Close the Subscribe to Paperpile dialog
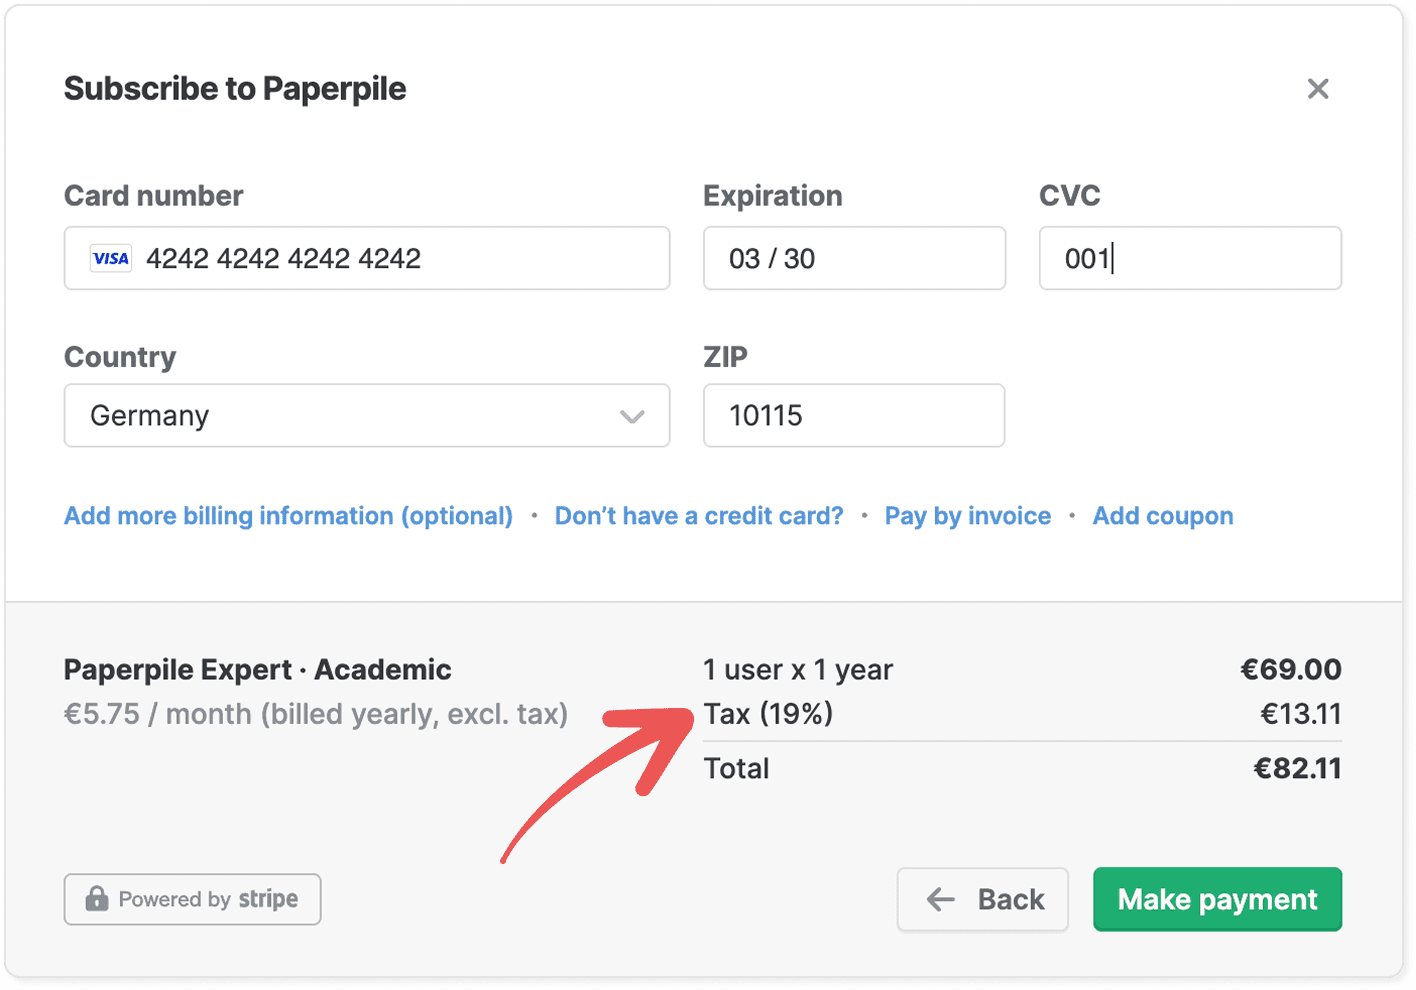The image size is (1416, 990). point(1318,89)
